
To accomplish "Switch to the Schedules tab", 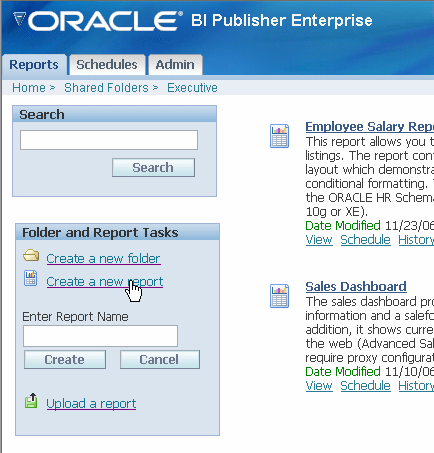I will 107,65.
